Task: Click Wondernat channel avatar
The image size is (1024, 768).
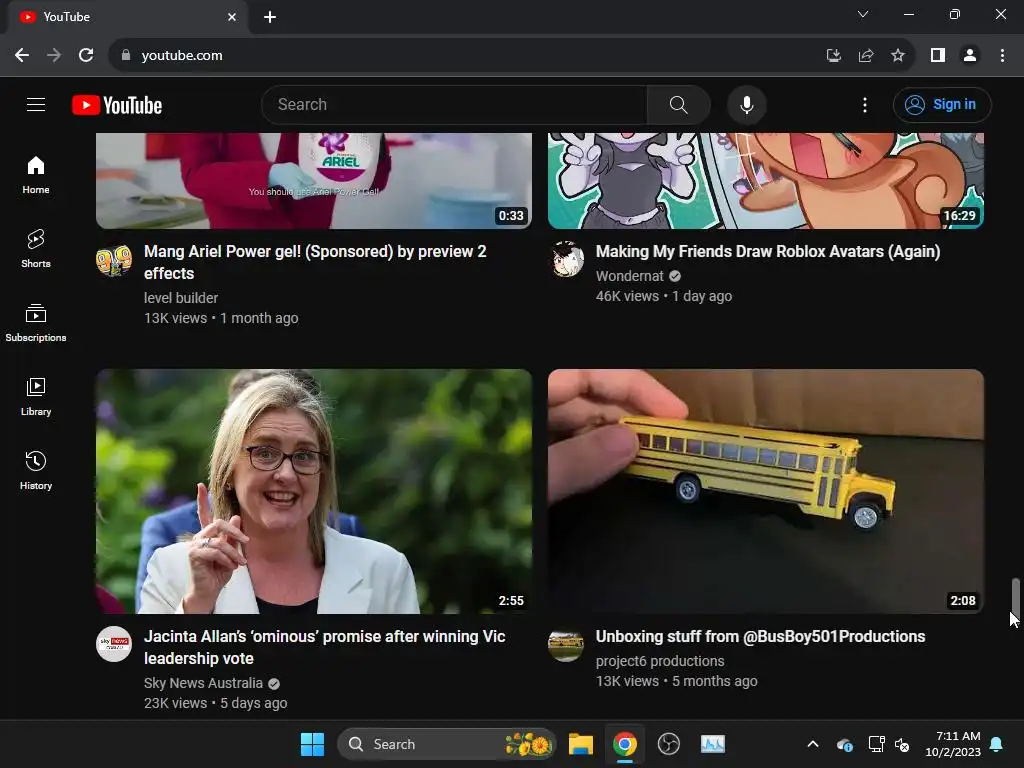Action: (x=566, y=260)
